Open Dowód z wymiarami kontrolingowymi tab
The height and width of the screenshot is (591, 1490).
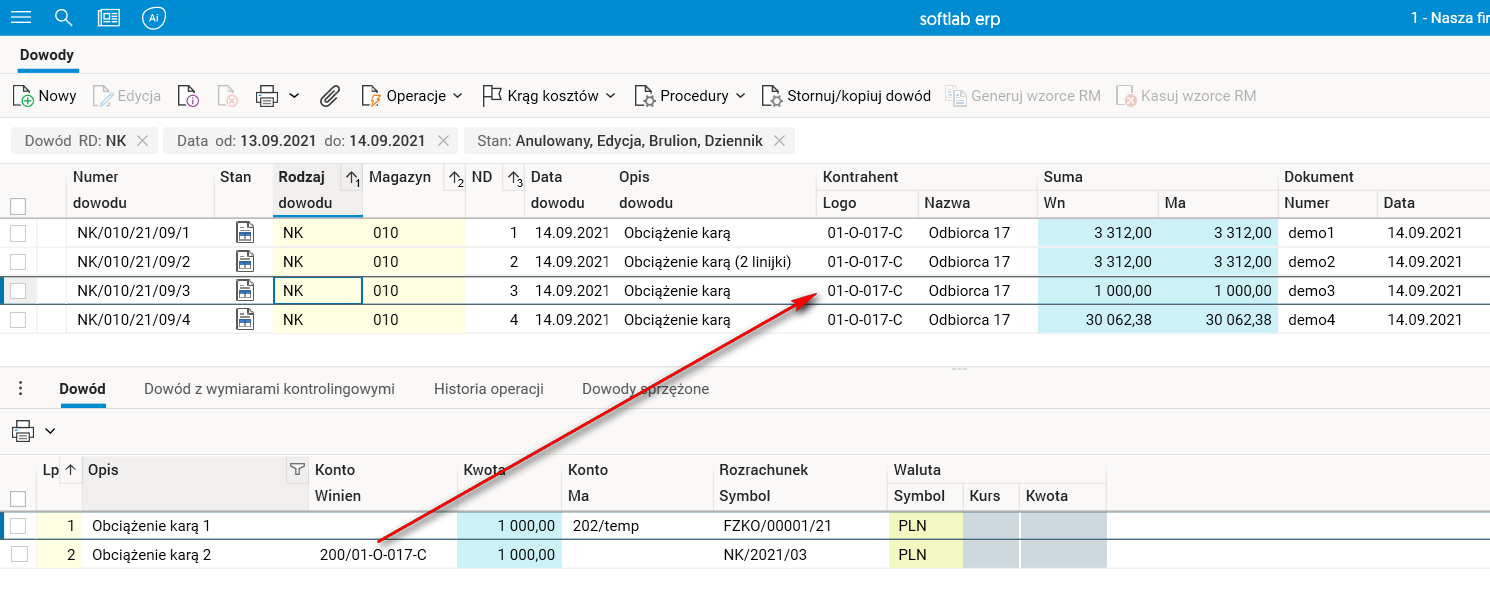pos(269,389)
